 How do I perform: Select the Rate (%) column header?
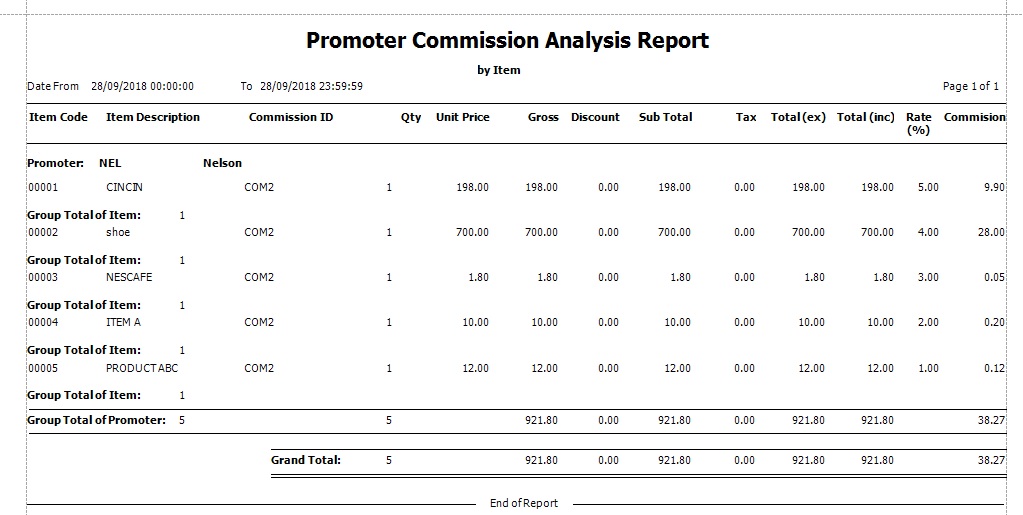tap(918, 123)
